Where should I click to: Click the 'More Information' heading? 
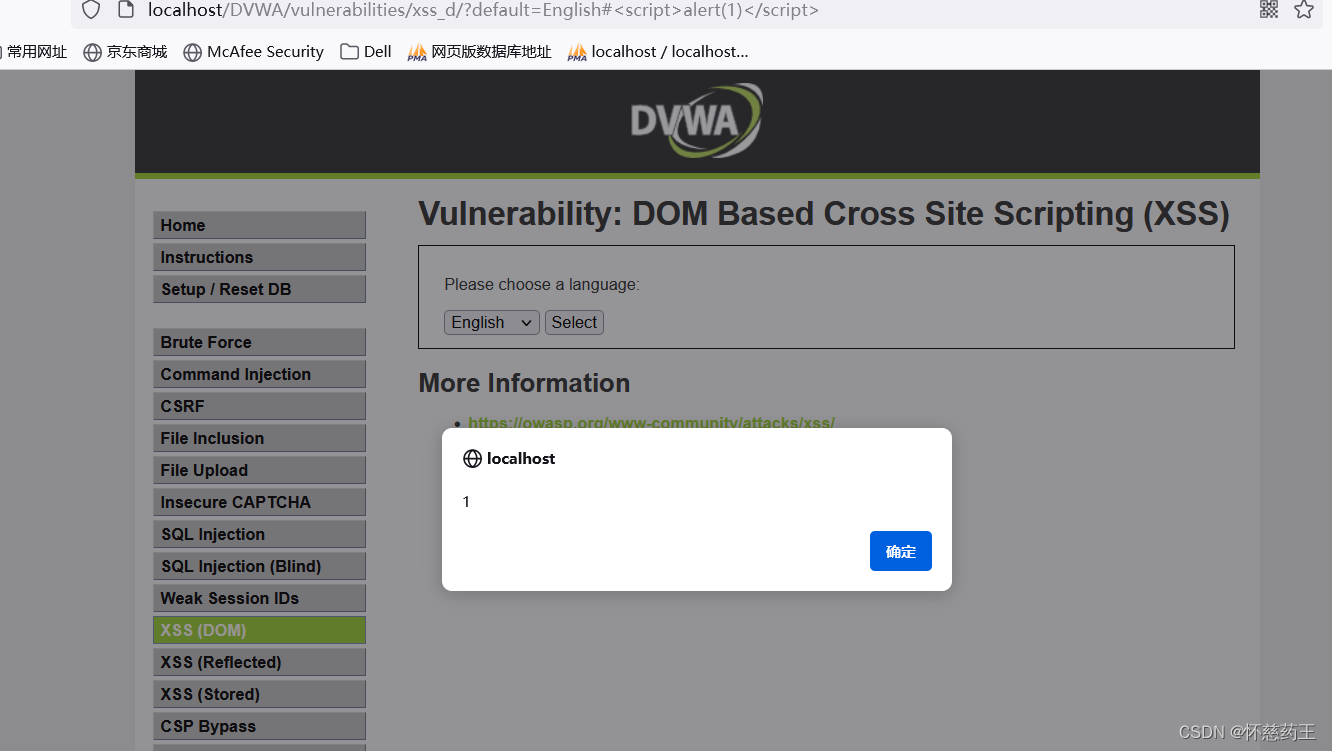[524, 383]
